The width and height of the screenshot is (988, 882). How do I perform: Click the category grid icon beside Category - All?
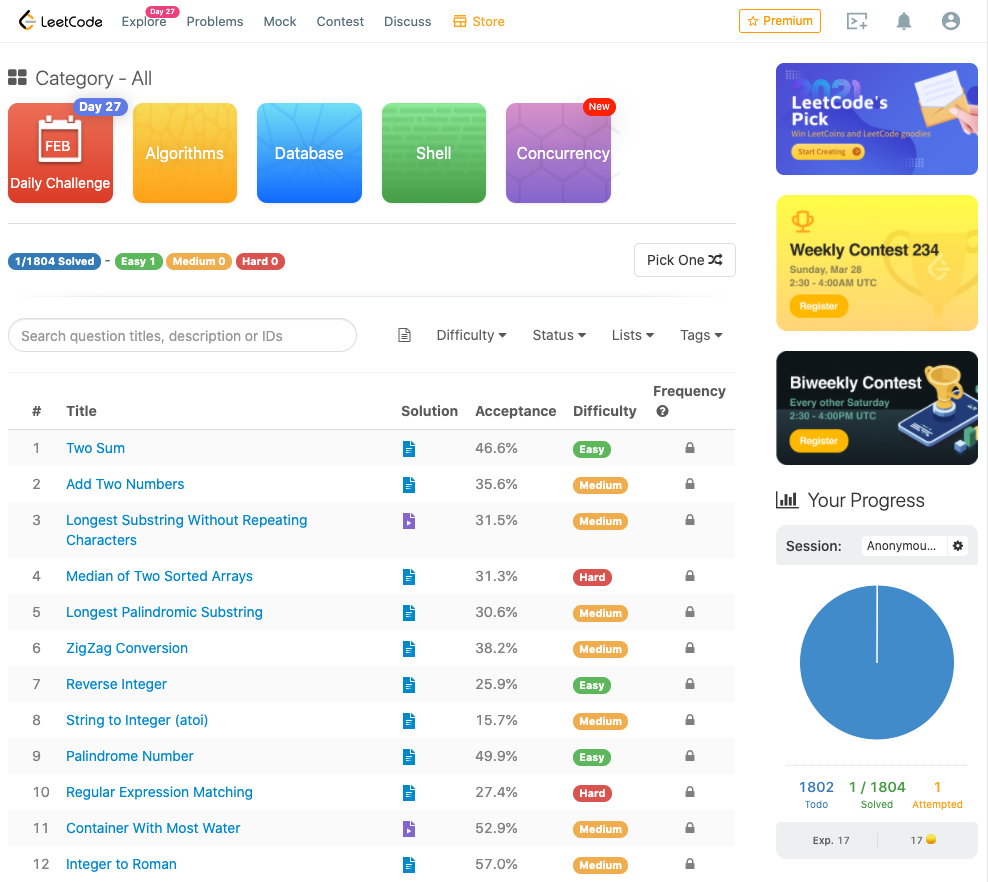[17, 77]
